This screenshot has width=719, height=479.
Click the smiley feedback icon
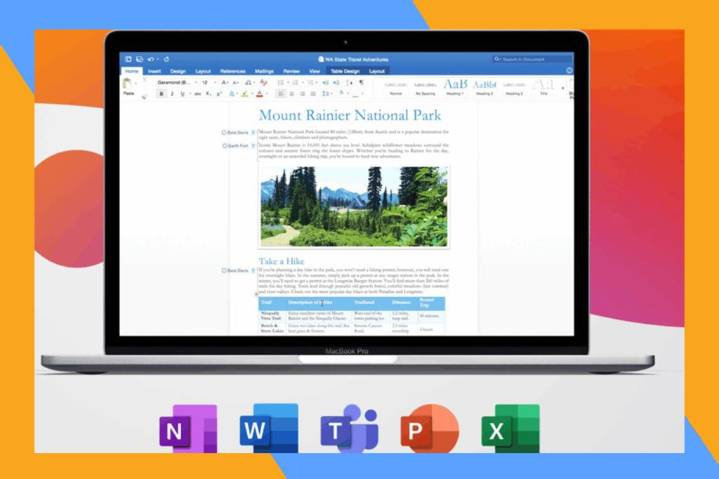(570, 71)
